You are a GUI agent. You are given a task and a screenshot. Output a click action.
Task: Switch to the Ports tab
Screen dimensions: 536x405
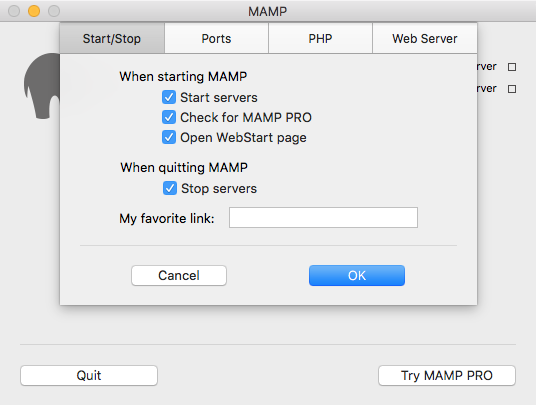tap(216, 39)
